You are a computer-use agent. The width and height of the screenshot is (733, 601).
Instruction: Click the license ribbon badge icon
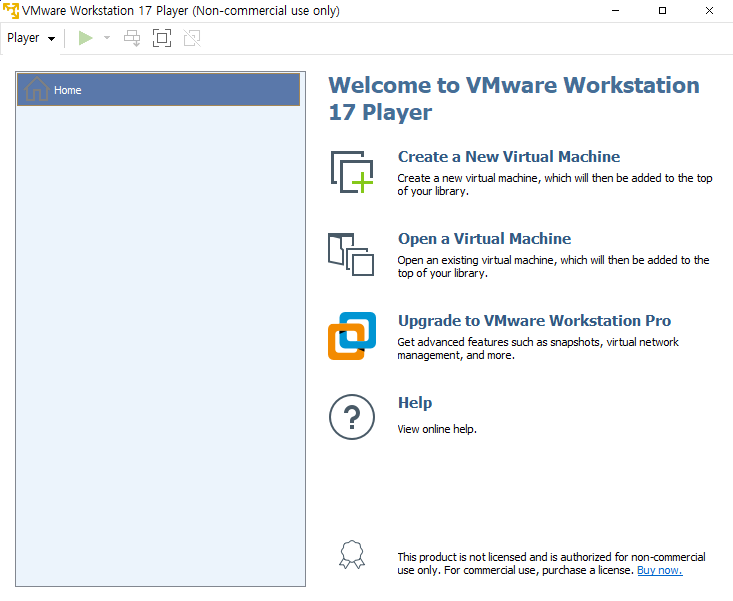(x=352, y=555)
